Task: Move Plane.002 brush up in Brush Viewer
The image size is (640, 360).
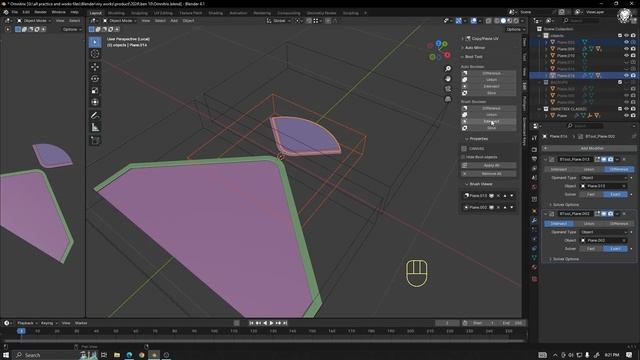Action: pos(505,207)
